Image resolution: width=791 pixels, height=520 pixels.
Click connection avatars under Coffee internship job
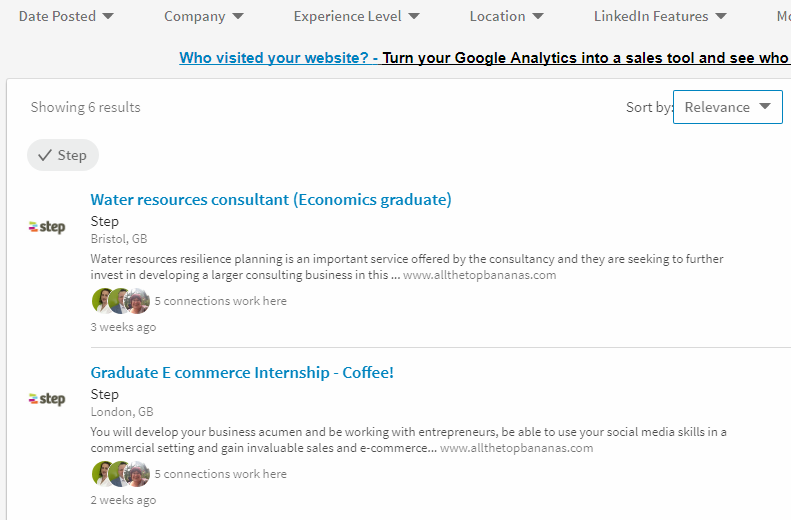tap(120, 474)
